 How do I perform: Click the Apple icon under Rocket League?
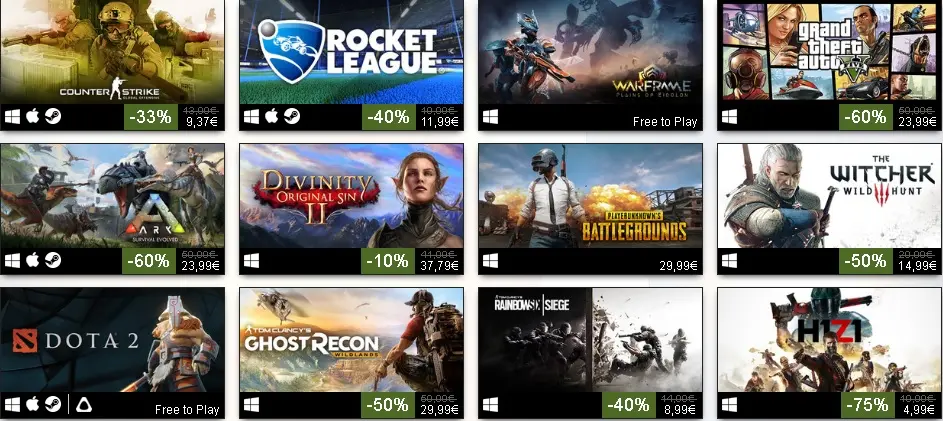pyautogui.click(x=272, y=116)
